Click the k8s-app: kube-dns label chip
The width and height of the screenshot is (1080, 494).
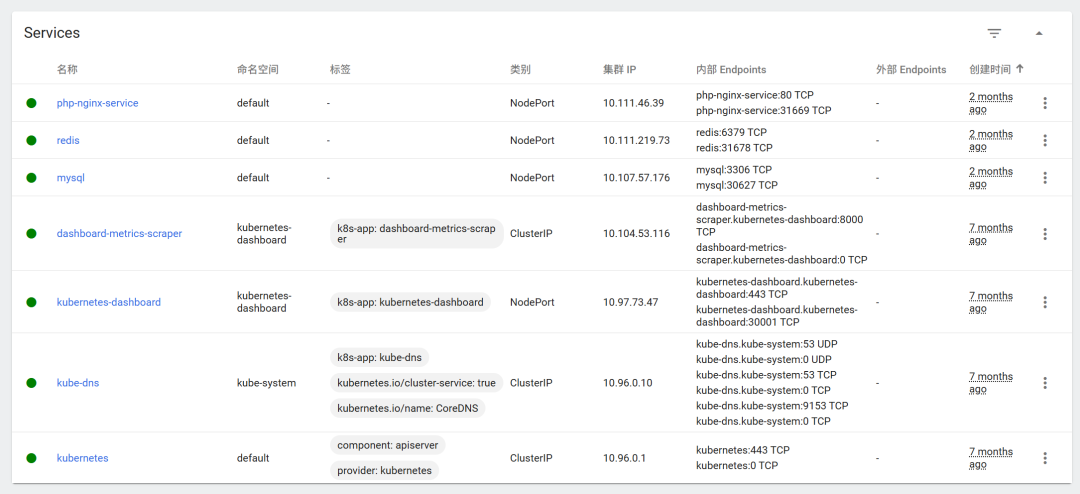380,358
